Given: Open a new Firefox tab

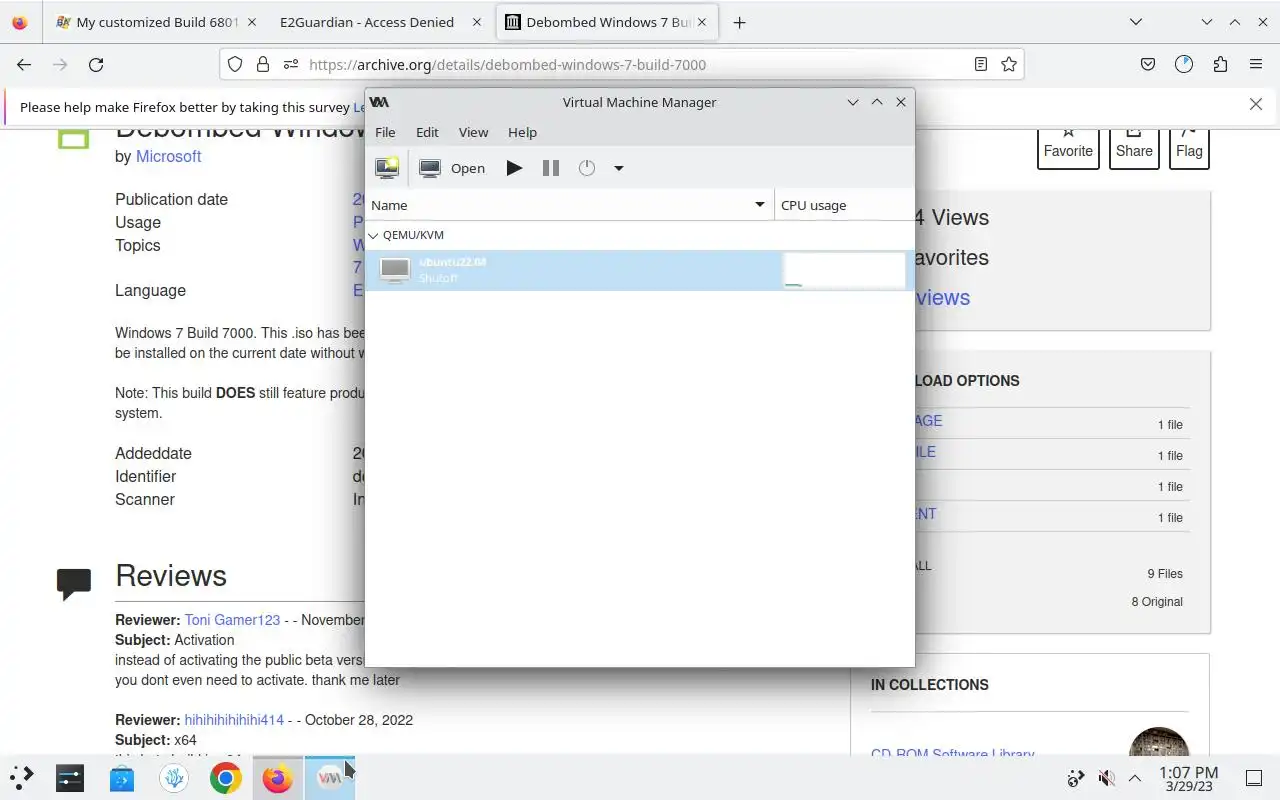Looking at the screenshot, I should point(739,22).
